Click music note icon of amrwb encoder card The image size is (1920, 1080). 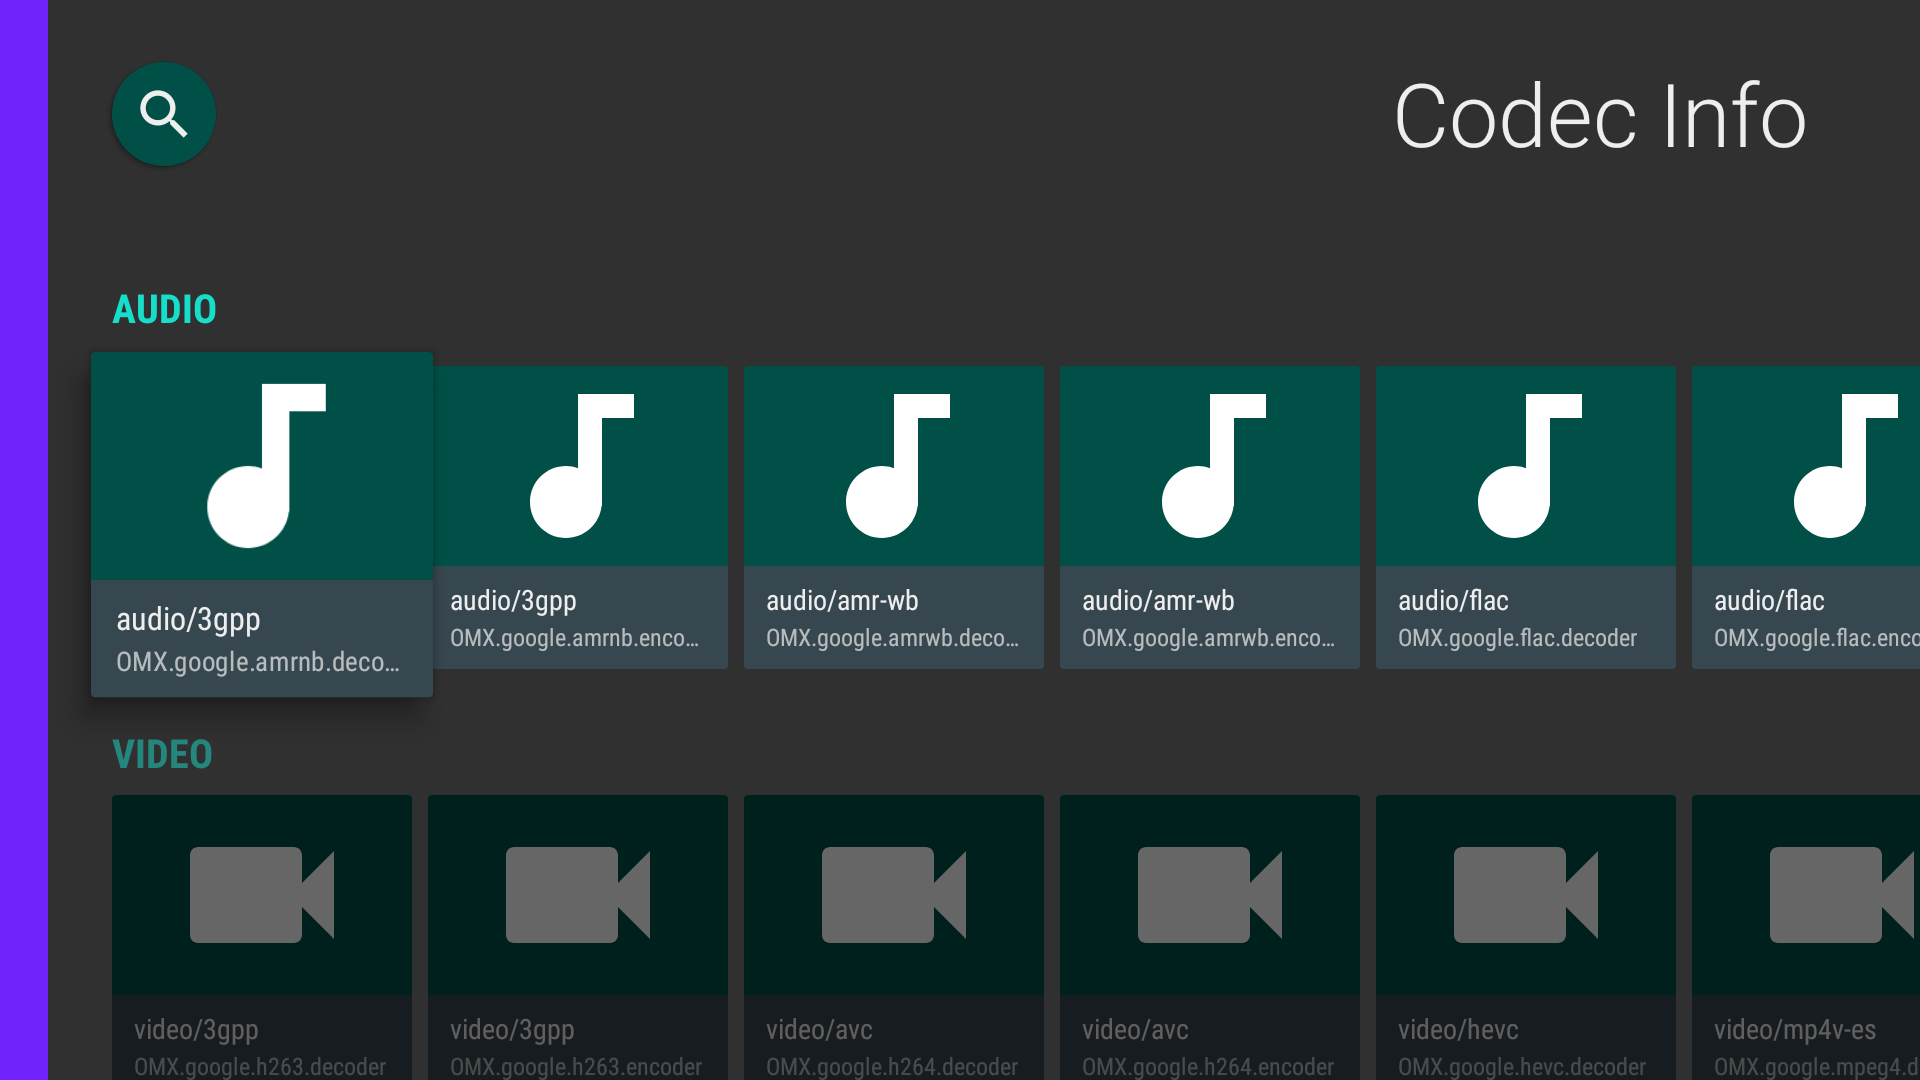point(1214,466)
